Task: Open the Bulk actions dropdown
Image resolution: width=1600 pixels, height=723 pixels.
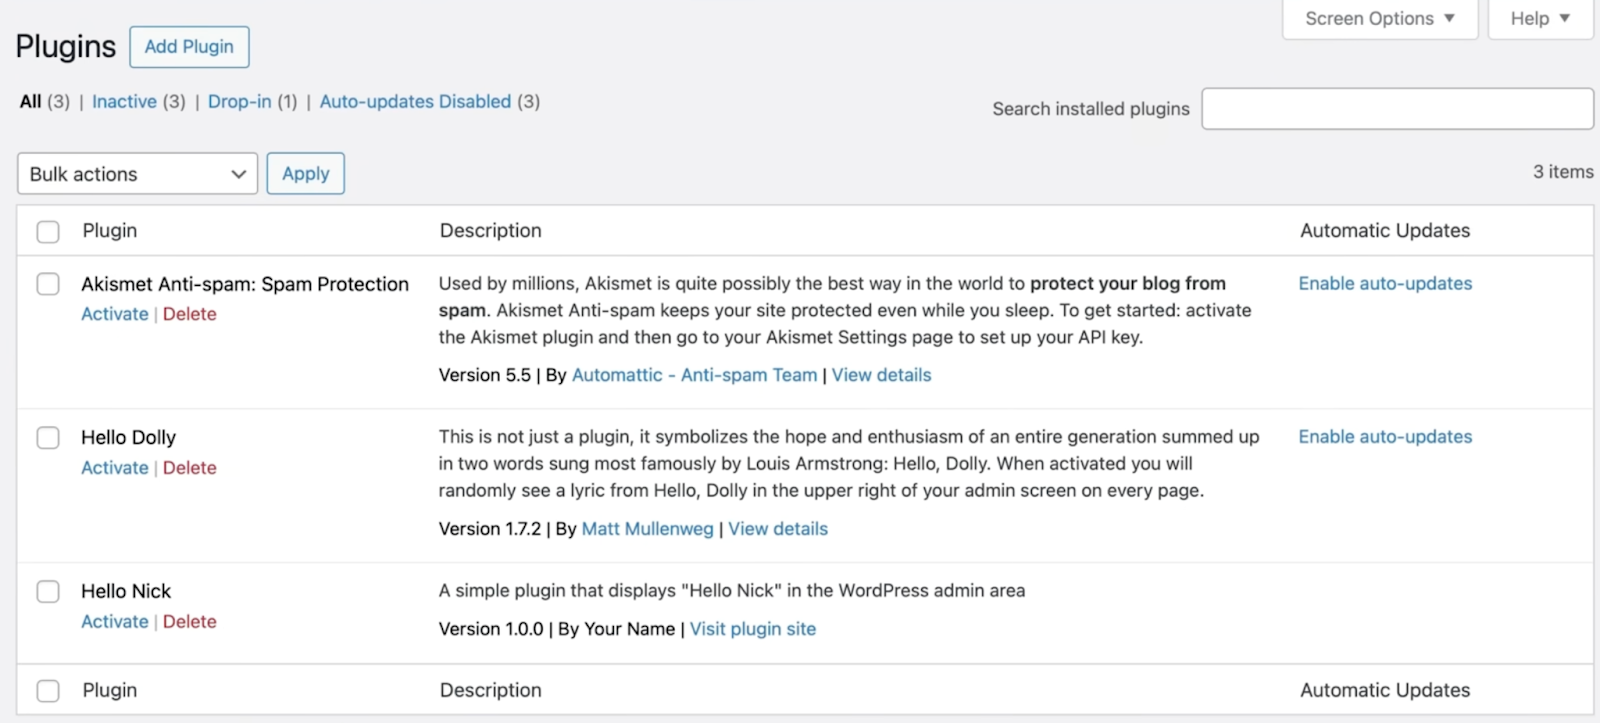Action: (136, 173)
